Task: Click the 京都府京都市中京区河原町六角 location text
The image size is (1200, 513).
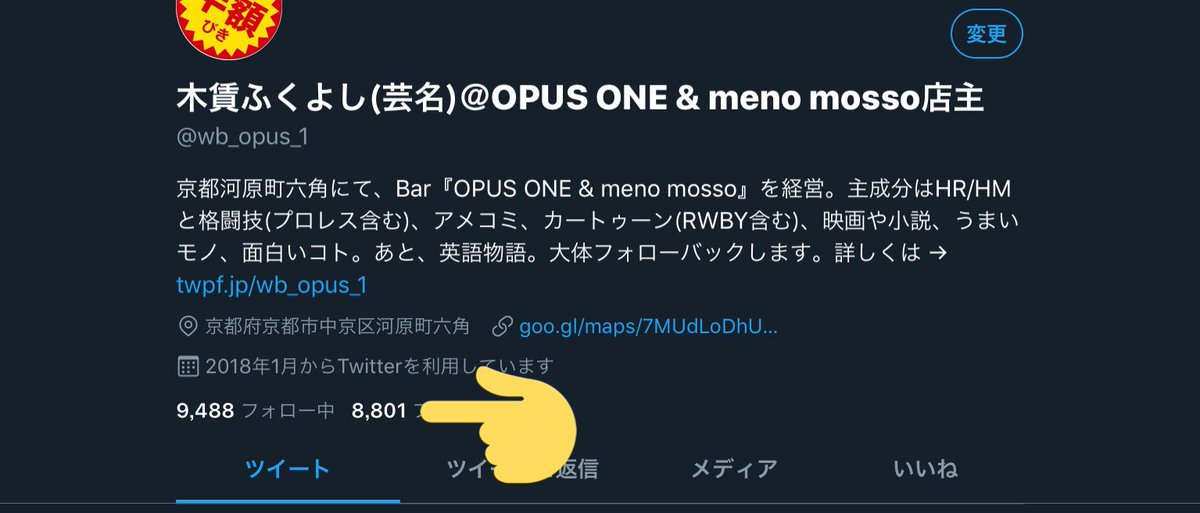Action: (x=337, y=327)
